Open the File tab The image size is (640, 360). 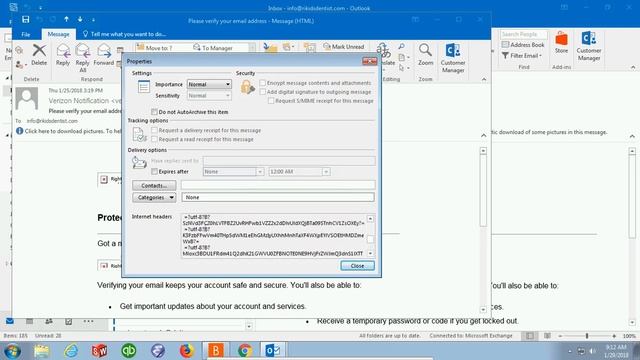tap(26, 34)
